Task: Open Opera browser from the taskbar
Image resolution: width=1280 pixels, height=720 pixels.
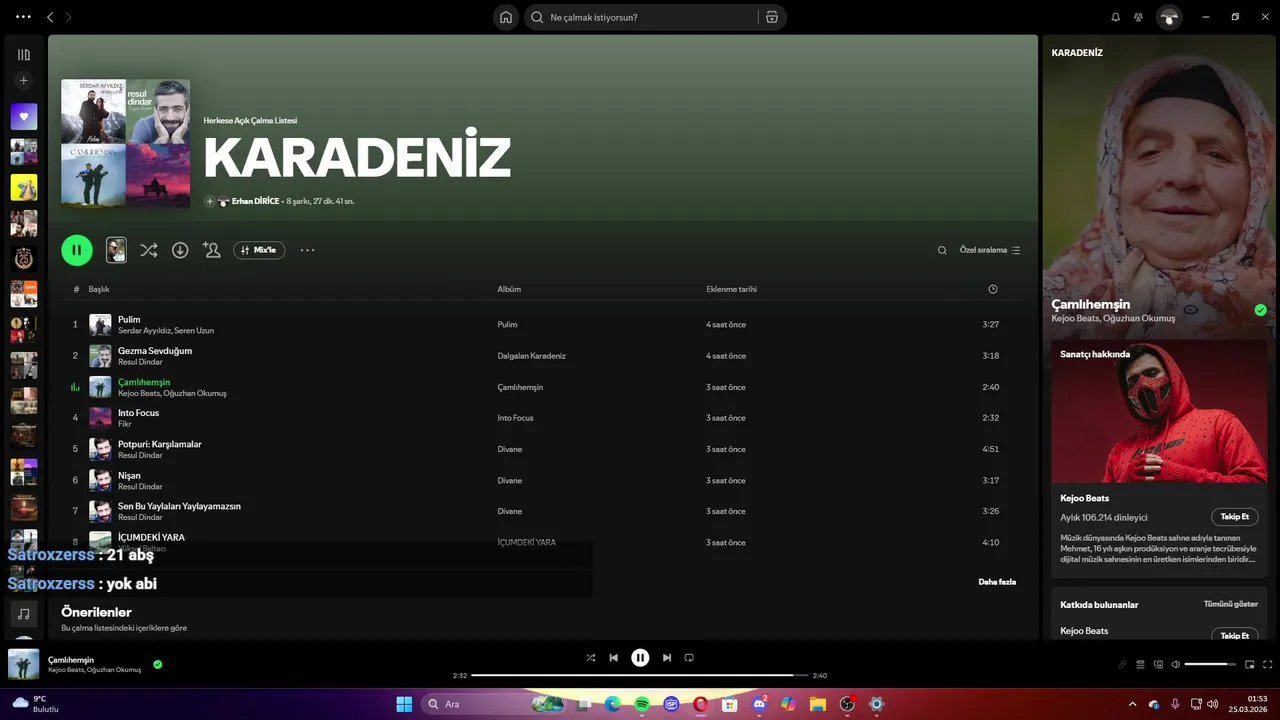Action: (701, 704)
